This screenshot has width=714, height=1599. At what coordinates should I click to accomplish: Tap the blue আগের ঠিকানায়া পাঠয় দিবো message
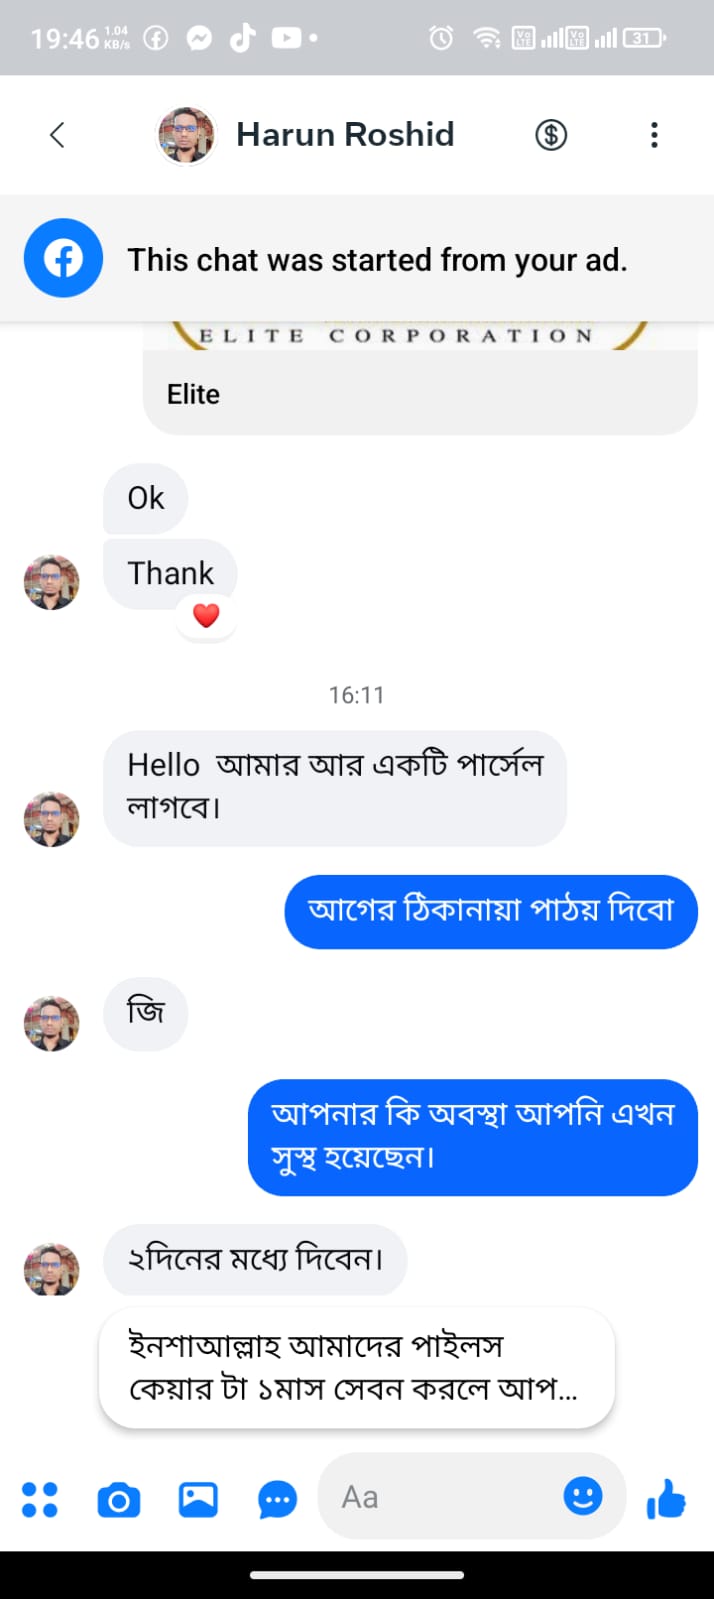point(490,911)
